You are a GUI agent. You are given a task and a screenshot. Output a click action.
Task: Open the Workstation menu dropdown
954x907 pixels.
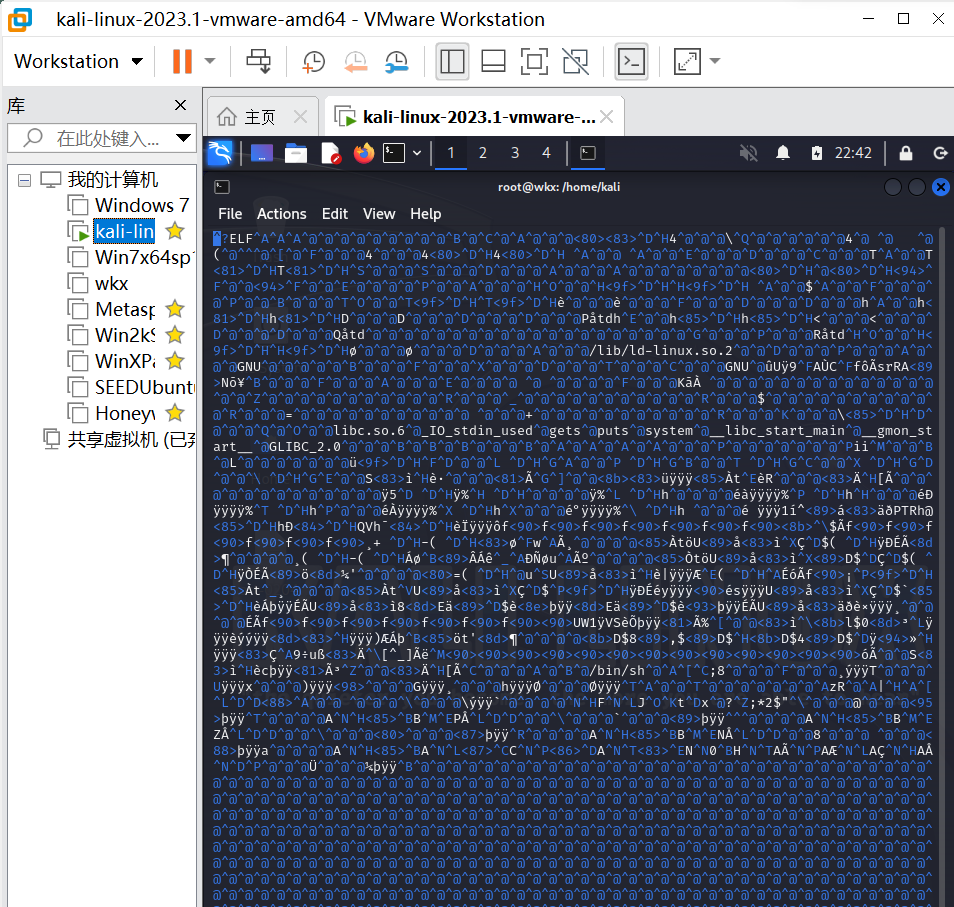[x=78, y=61]
